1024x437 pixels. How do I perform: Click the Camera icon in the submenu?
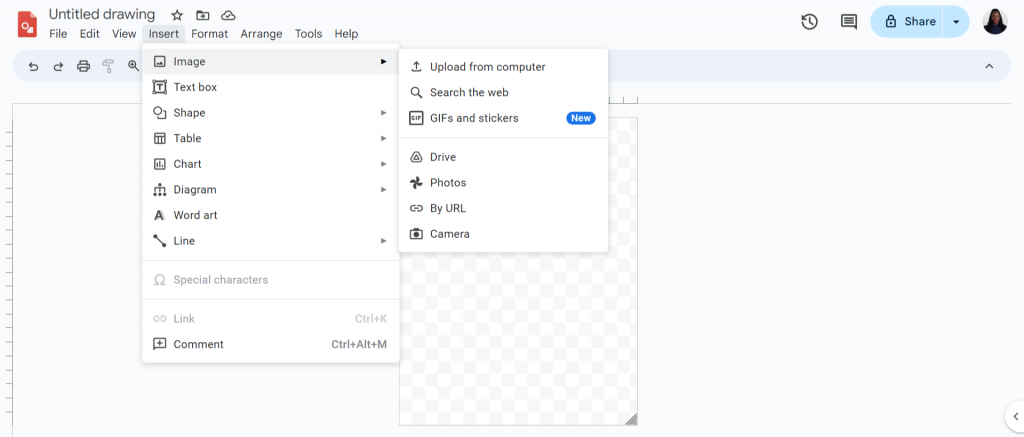416,234
